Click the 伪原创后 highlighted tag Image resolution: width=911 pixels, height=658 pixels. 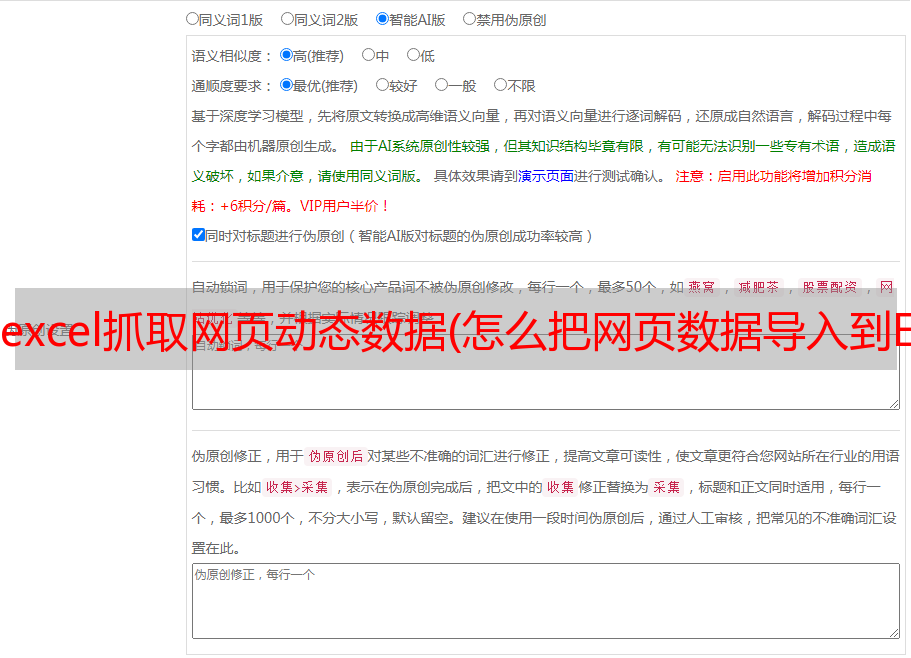coord(336,456)
